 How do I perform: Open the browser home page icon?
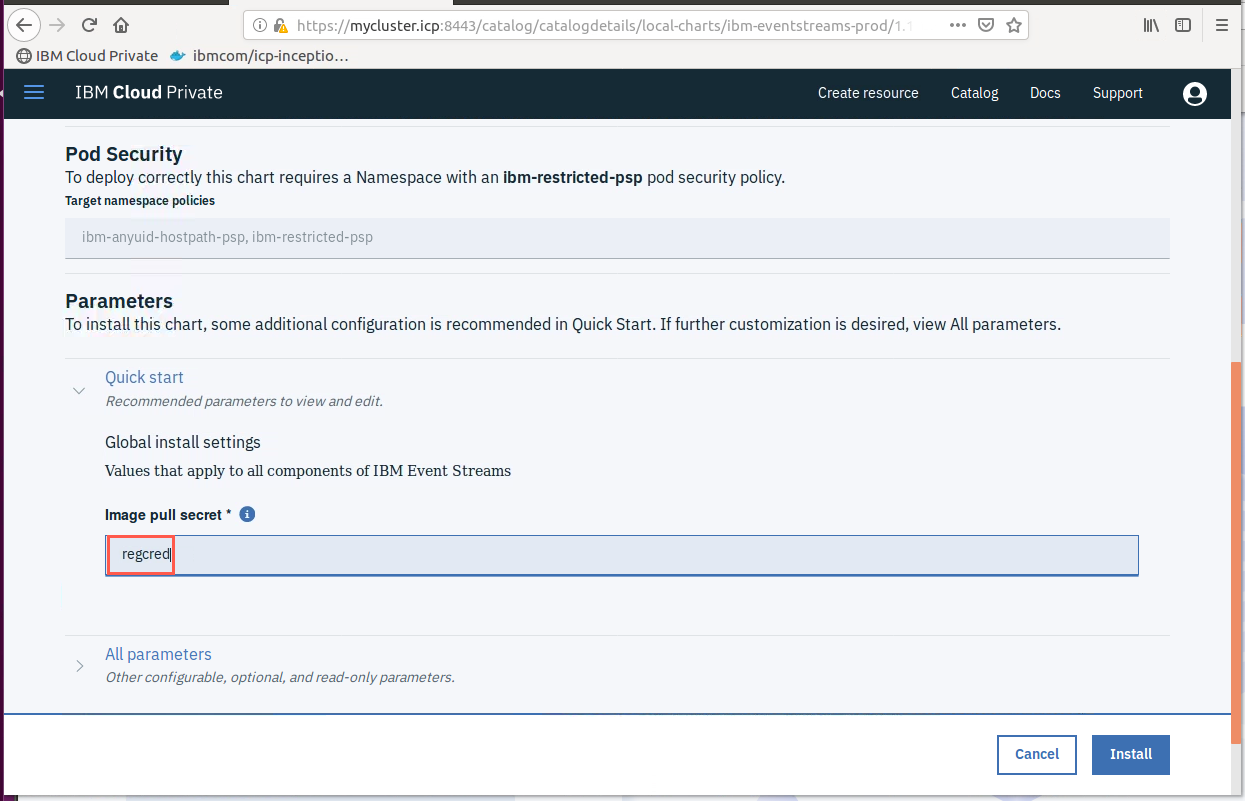pyautogui.click(x=121, y=25)
